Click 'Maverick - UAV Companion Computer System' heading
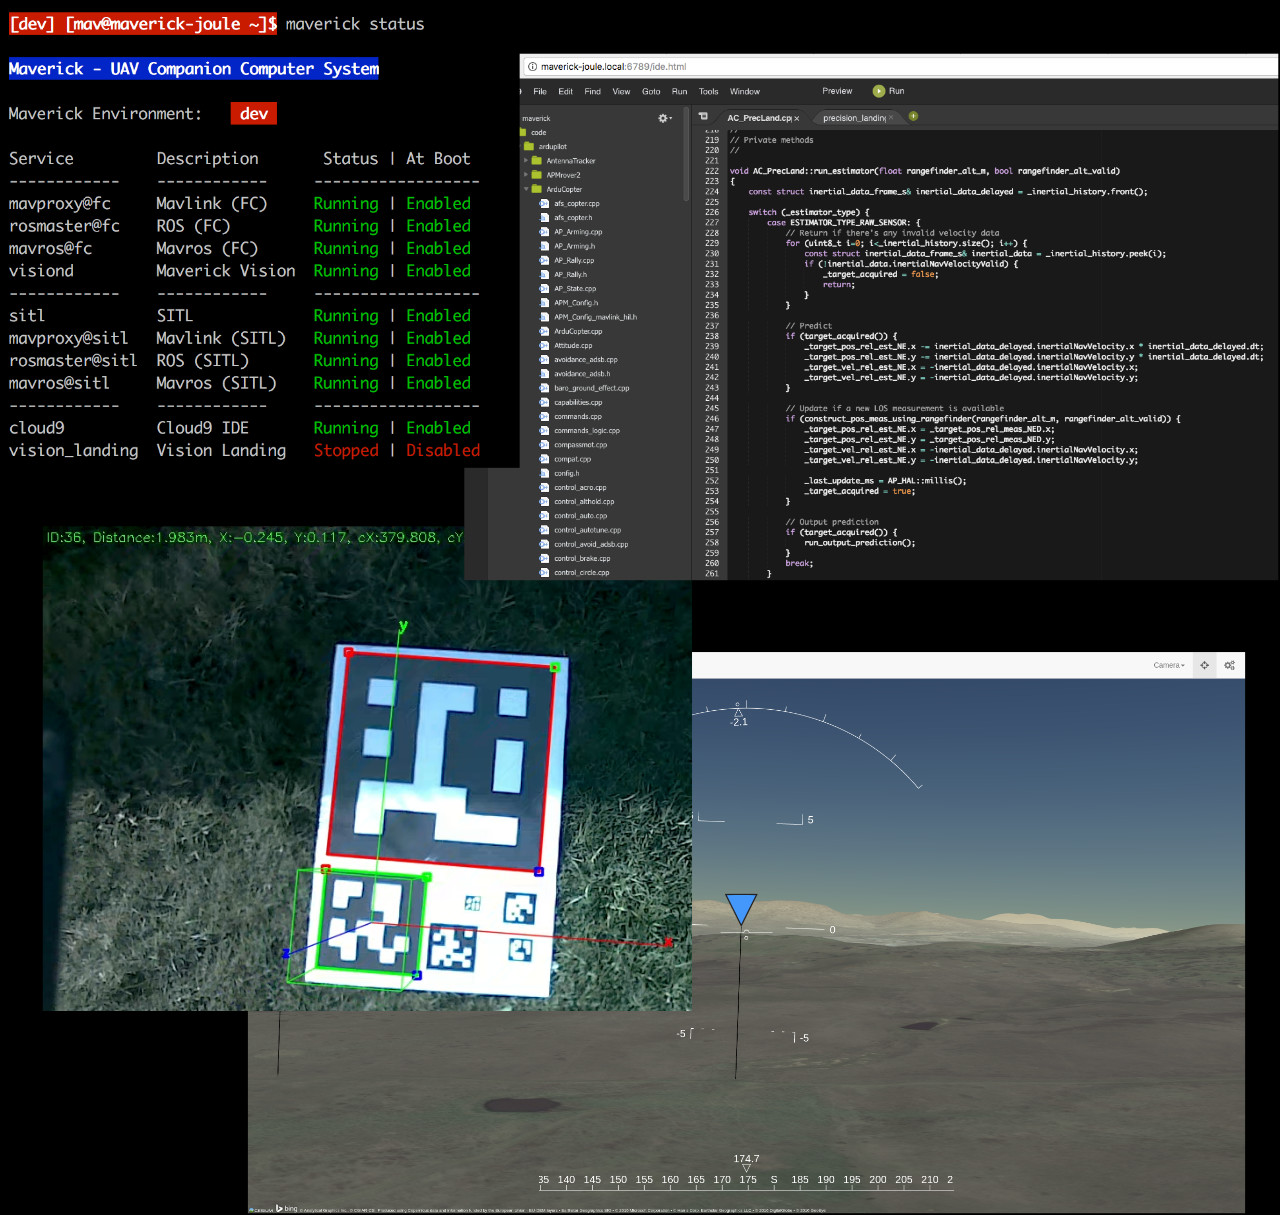The image size is (1280, 1215). 194,69
